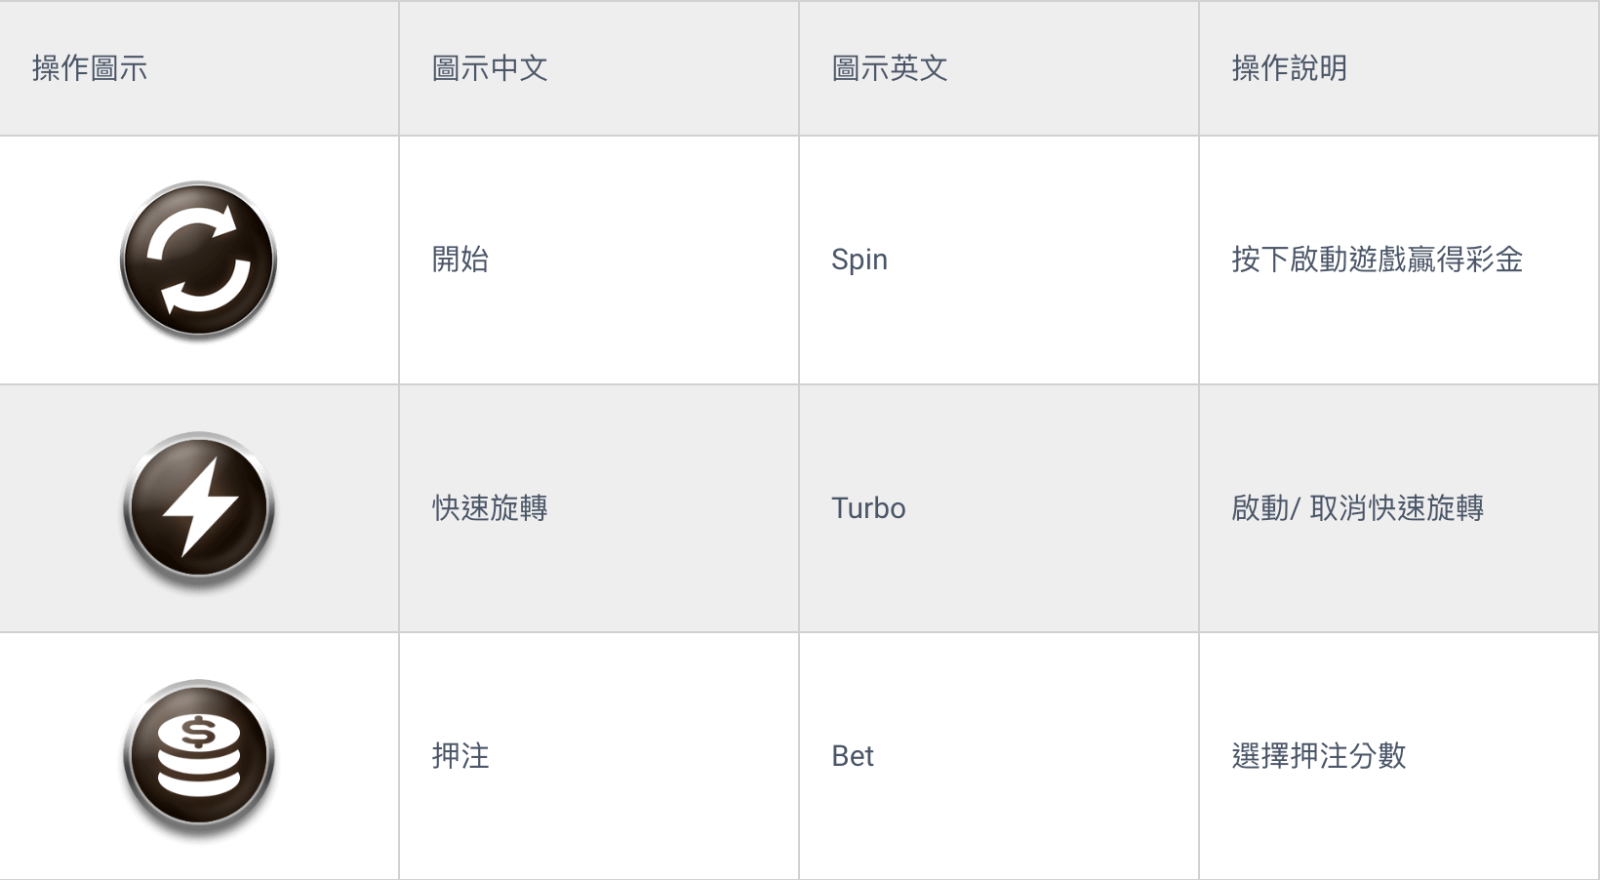Click the Turbo label text
1600x880 pixels.
pos(869,508)
